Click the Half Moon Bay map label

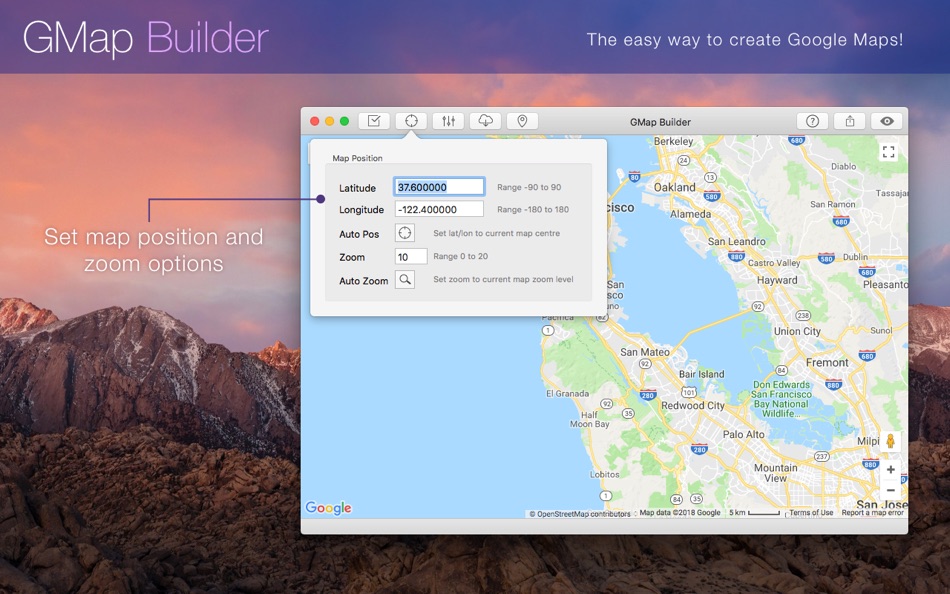coord(590,419)
